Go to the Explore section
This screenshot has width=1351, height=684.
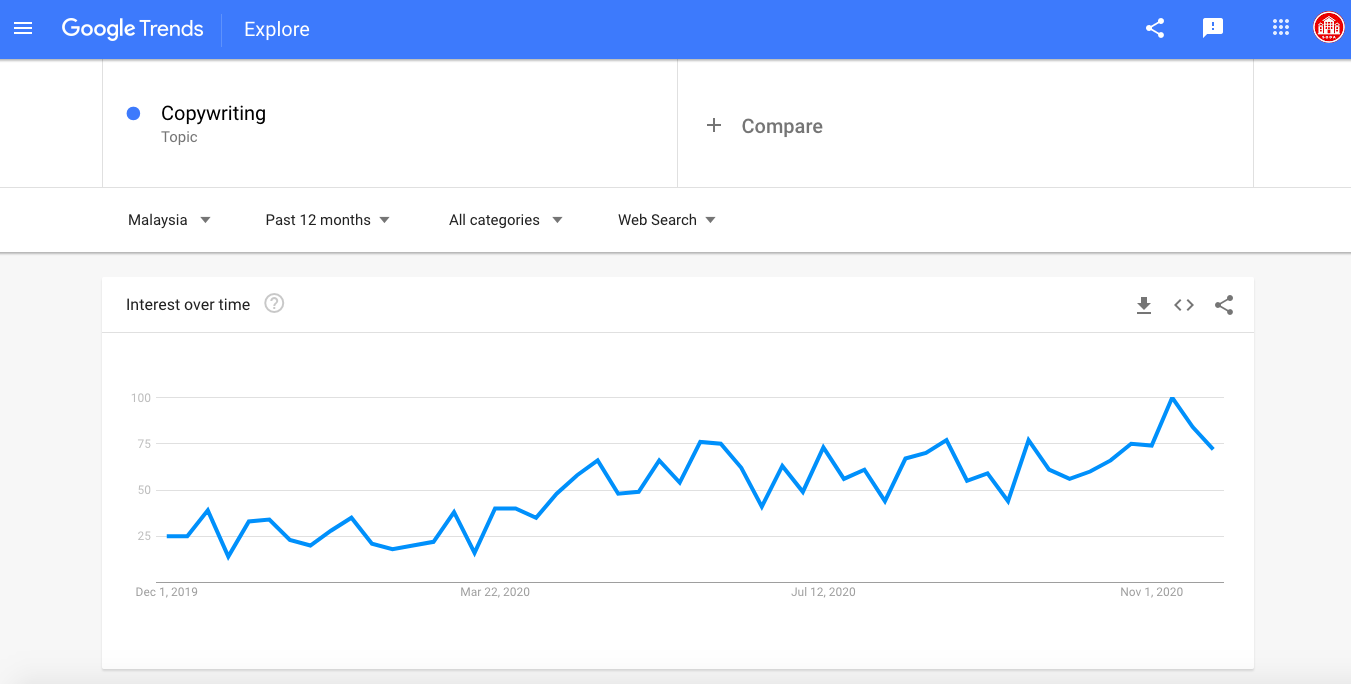[x=277, y=29]
